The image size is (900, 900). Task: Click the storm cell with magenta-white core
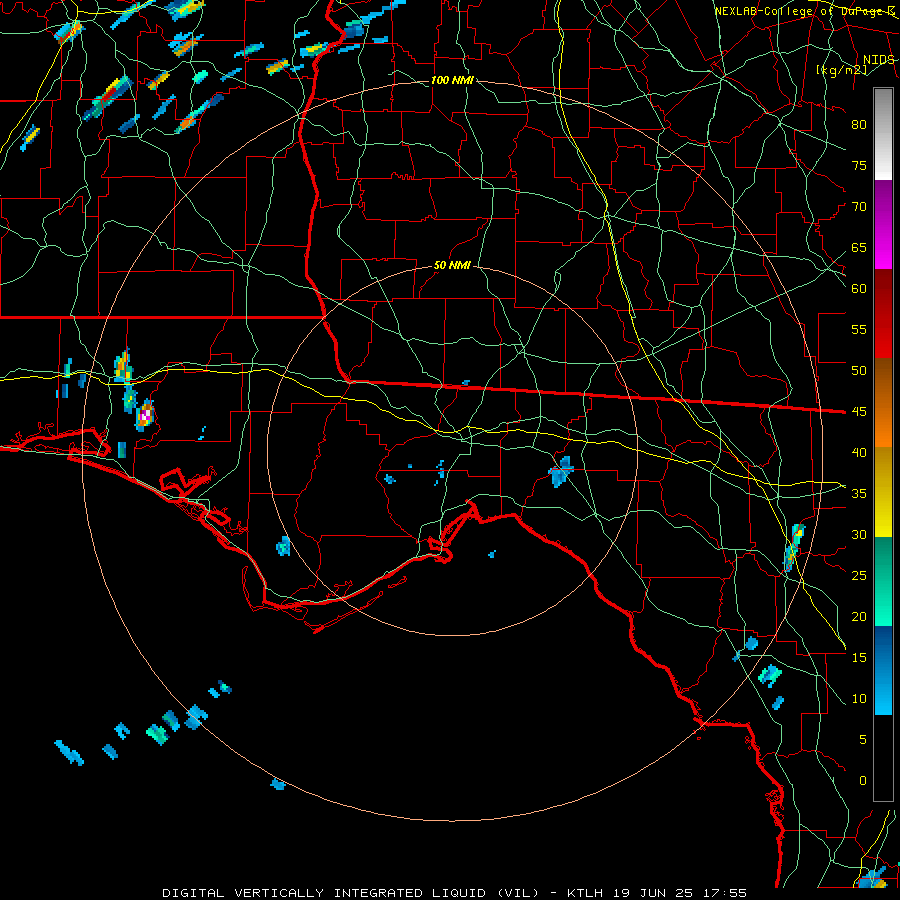(x=145, y=415)
